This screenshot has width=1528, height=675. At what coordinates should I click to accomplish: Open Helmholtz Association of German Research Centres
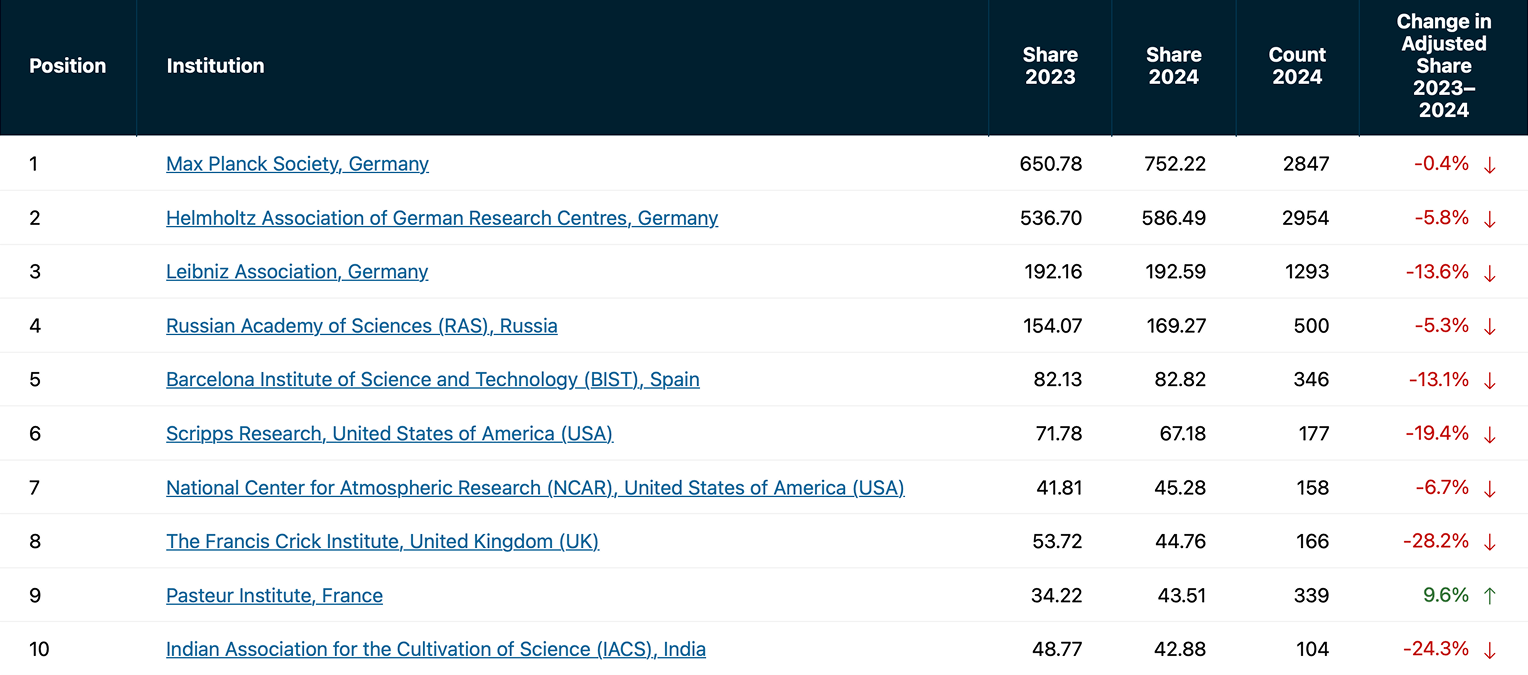442,218
